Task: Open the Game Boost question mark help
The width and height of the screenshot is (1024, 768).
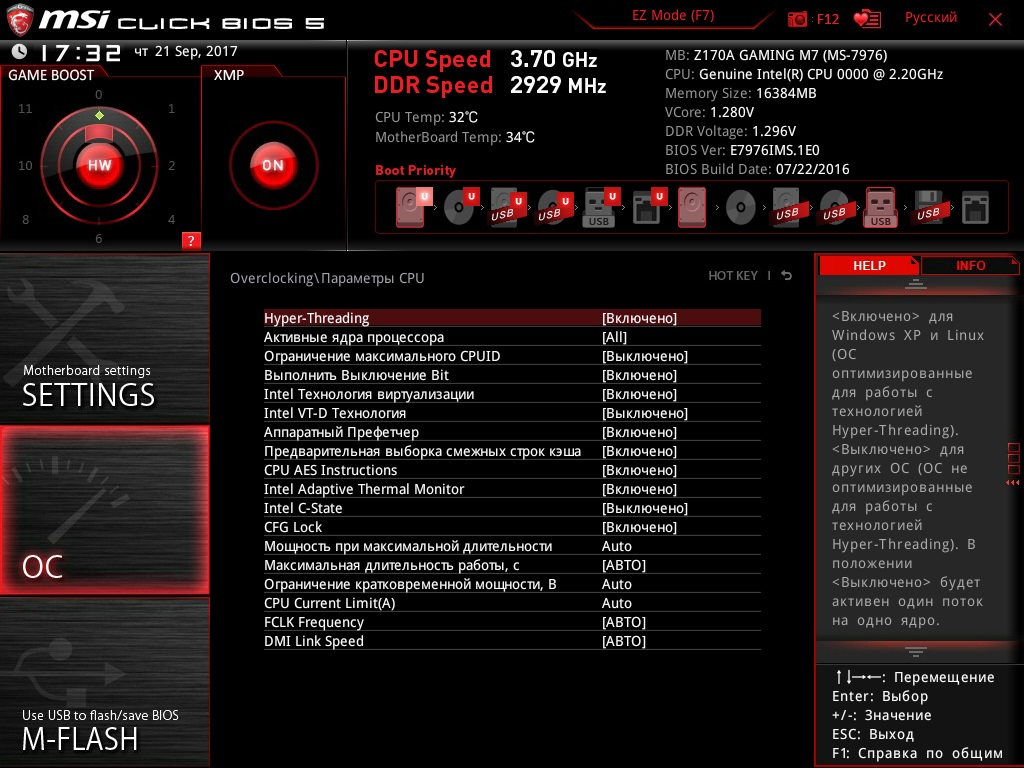Action: pos(191,240)
